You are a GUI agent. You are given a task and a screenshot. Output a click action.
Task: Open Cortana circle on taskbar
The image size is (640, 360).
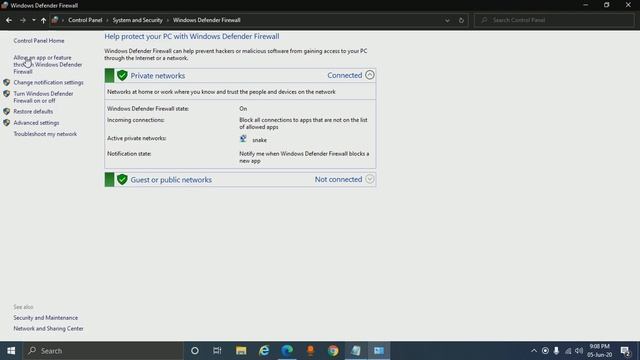(x=195, y=351)
